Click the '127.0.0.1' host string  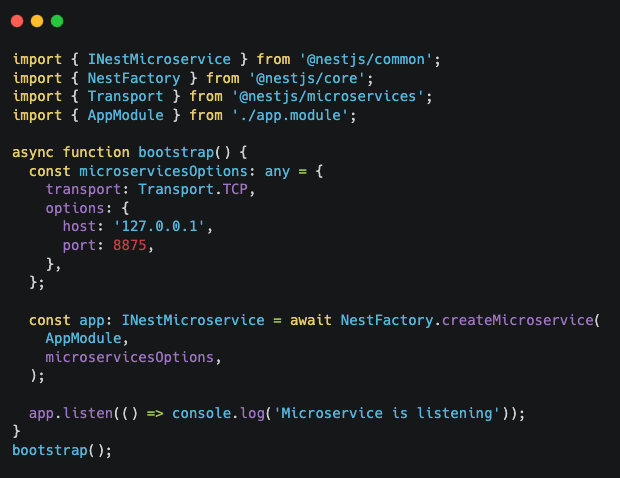click(x=159, y=227)
